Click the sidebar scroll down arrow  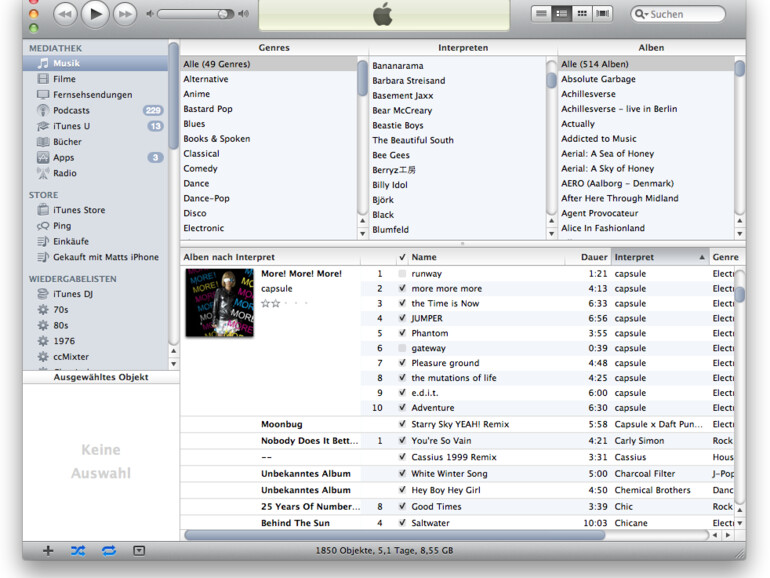[173, 364]
